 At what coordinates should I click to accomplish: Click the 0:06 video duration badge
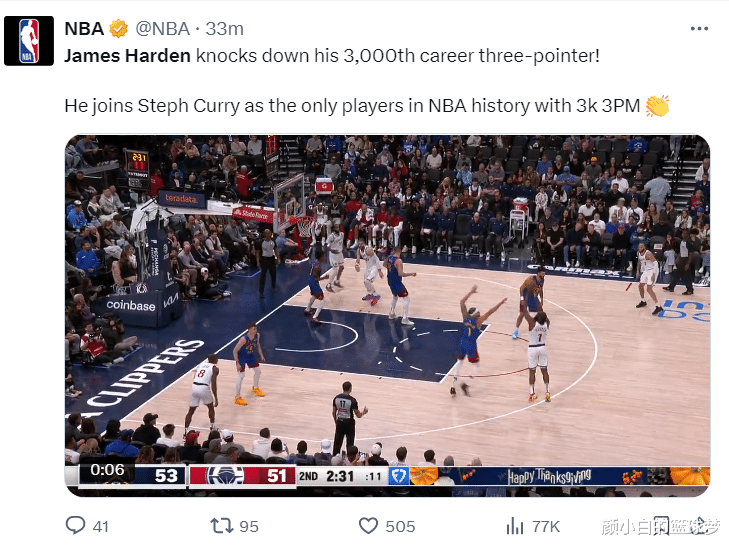(107, 470)
